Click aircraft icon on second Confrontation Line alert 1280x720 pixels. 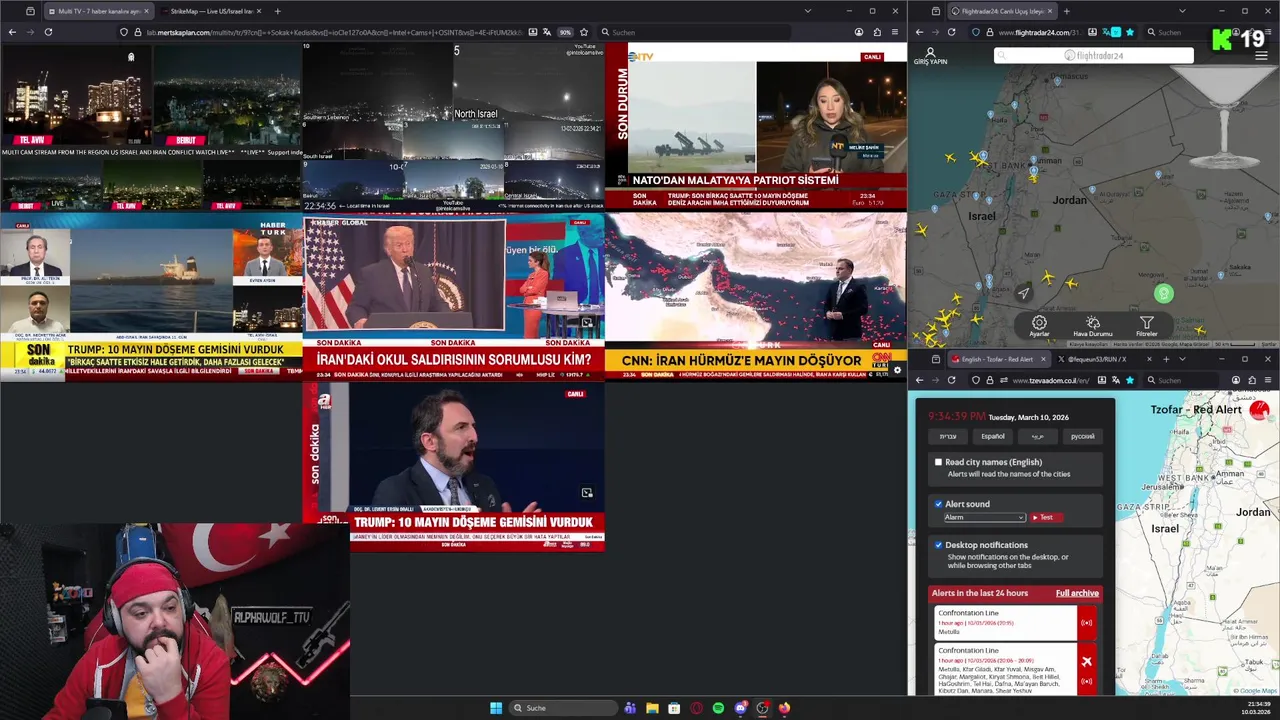[1086, 661]
